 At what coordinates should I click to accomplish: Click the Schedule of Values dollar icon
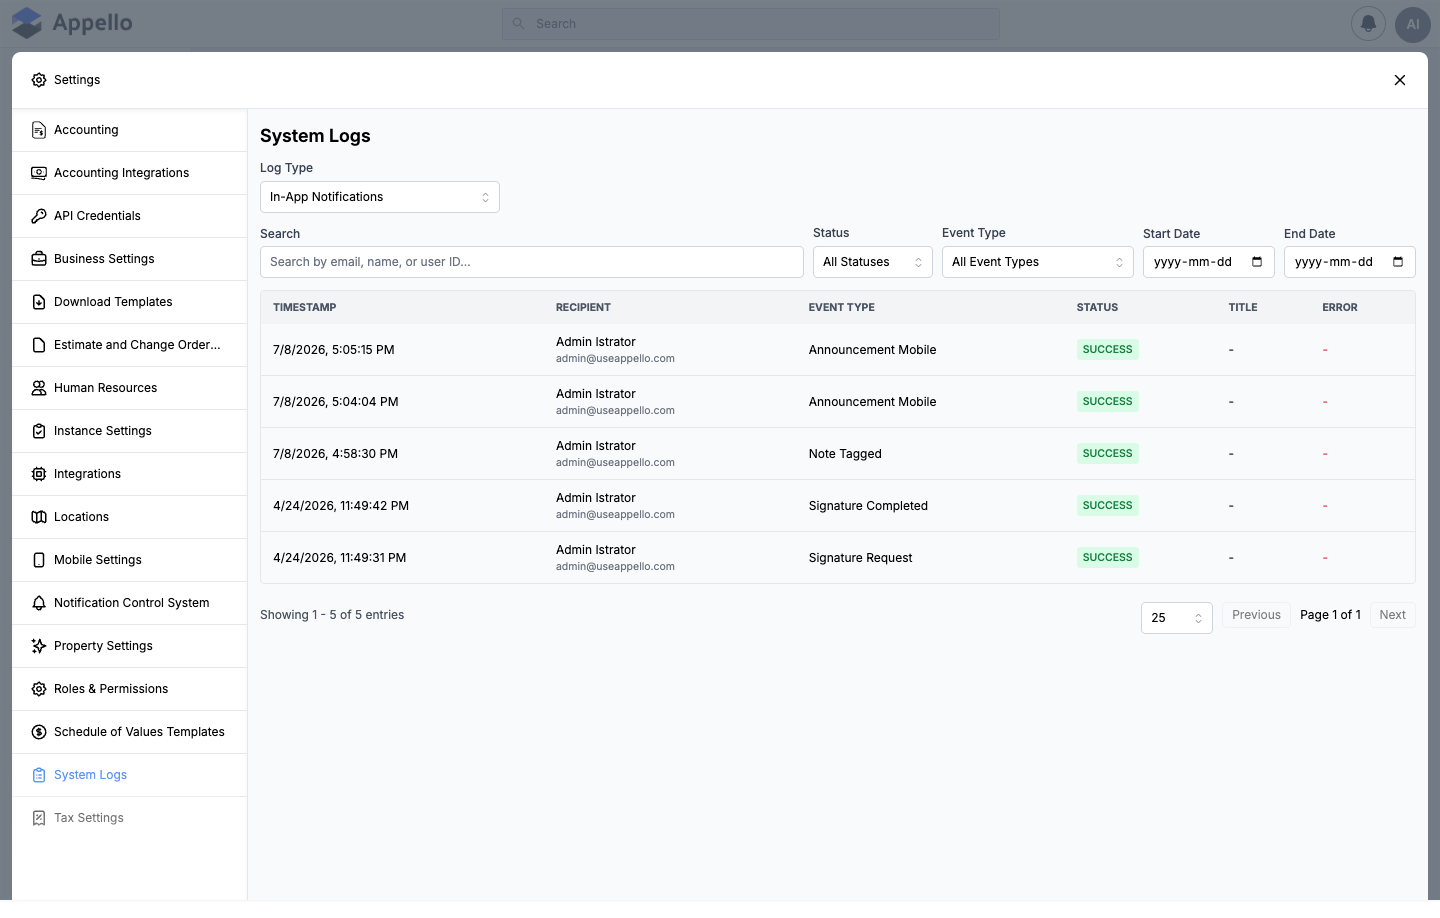[x=39, y=732]
